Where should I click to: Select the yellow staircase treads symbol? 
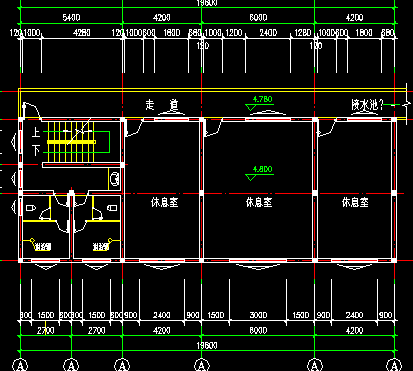coord(71,142)
